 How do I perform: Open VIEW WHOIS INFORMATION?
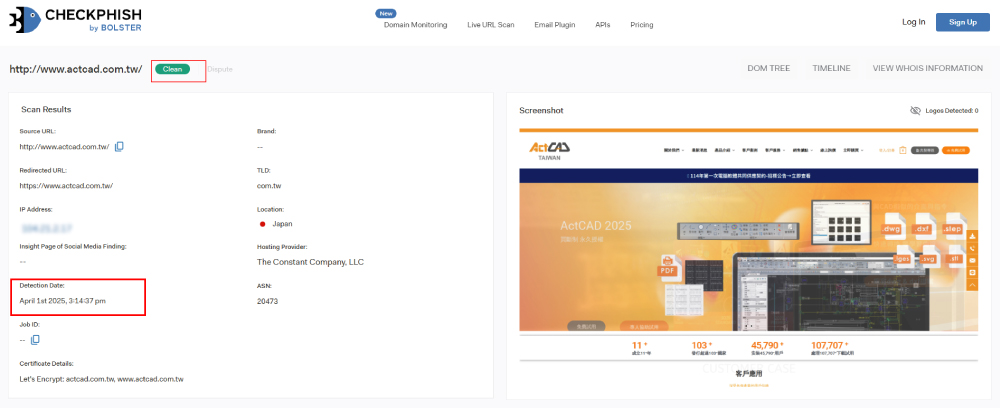(927, 68)
